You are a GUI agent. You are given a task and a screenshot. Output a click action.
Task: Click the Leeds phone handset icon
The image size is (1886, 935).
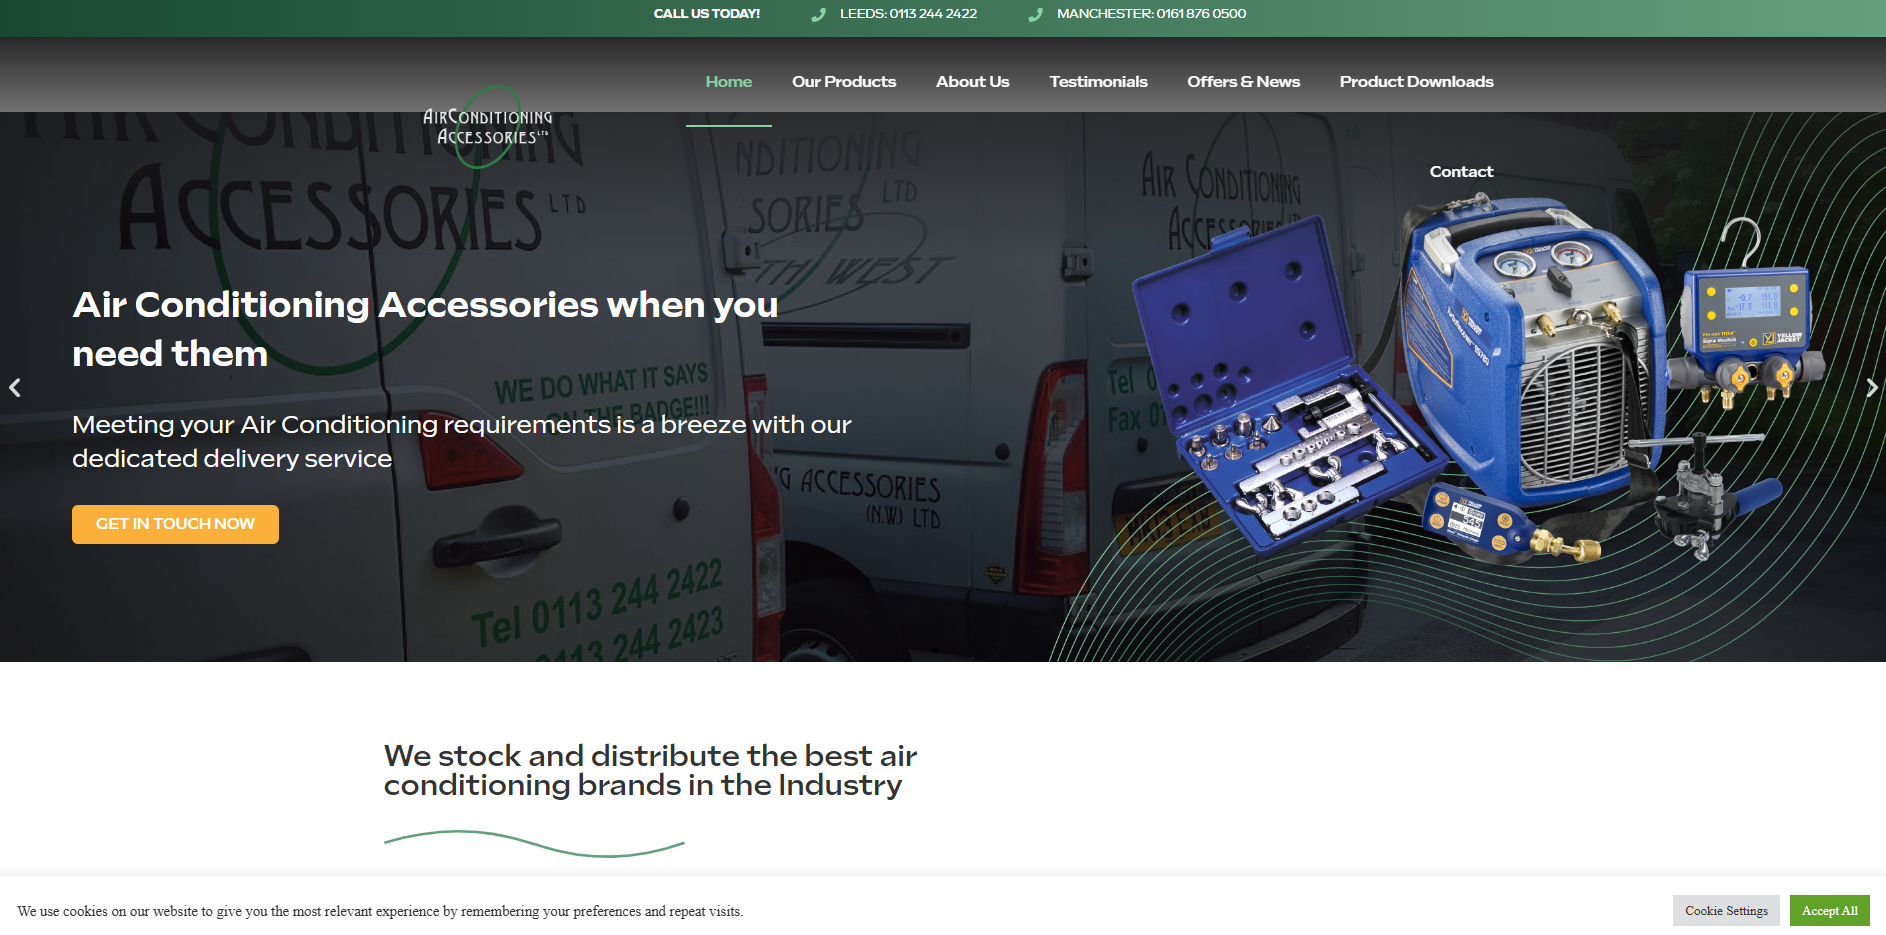pos(819,14)
